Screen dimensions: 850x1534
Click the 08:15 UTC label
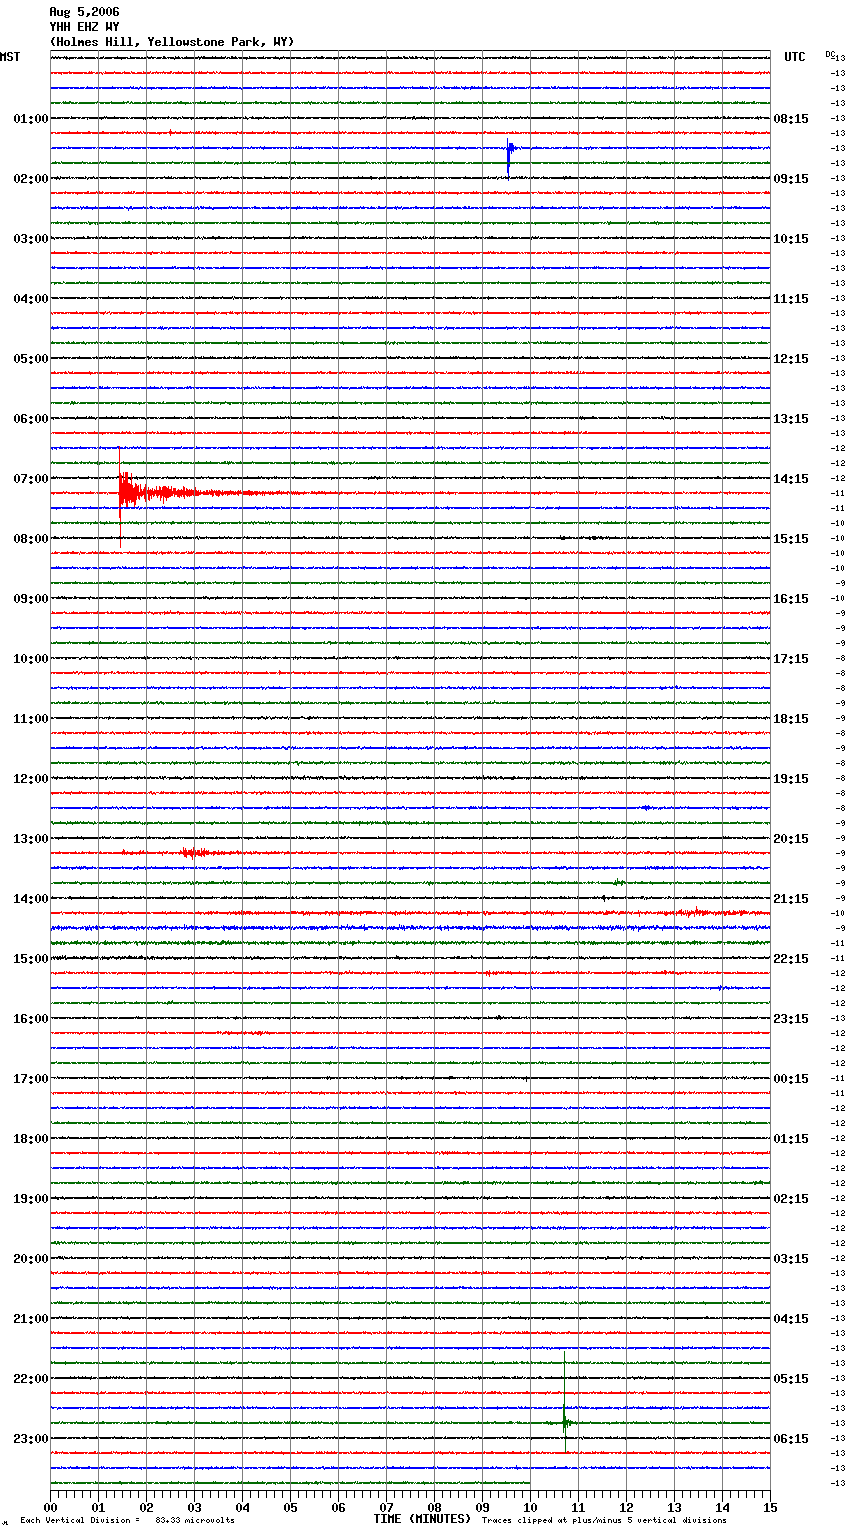tap(791, 119)
